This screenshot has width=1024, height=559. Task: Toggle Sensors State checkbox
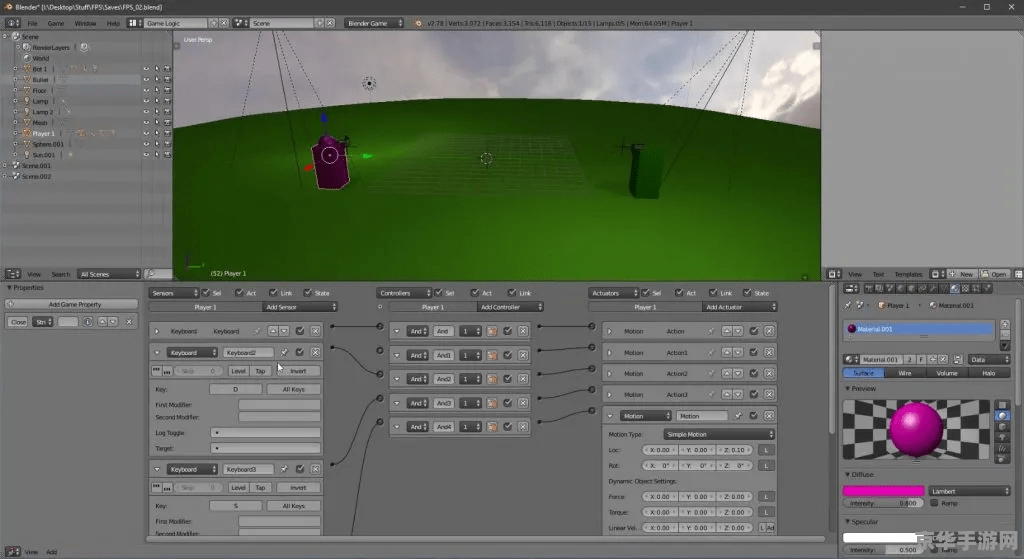click(307, 293)
